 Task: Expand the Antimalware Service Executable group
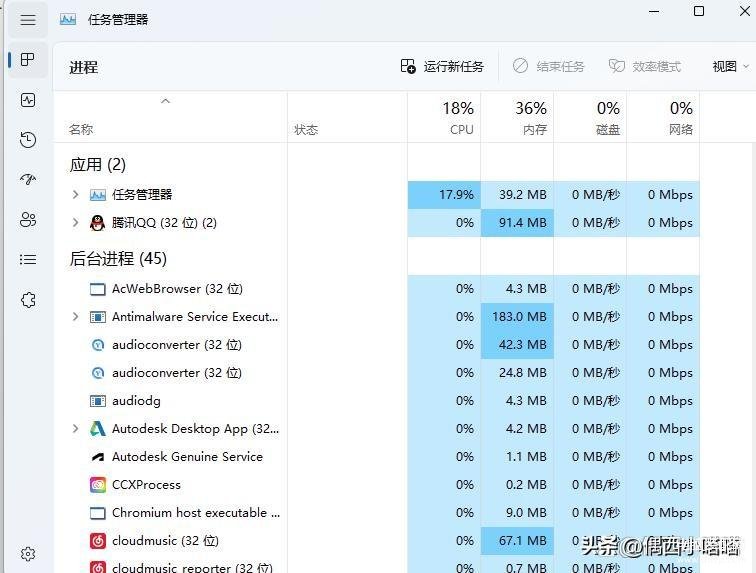[x=75, y=316]
